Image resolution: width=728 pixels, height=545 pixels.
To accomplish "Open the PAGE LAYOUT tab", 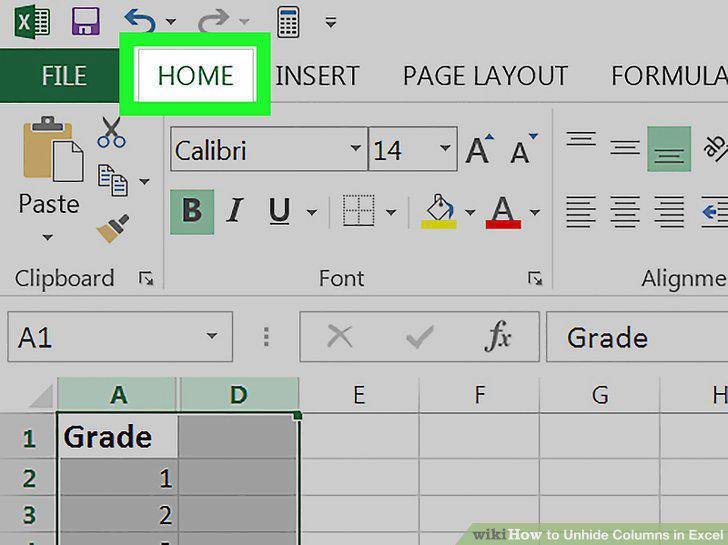I will [x=485, y=76].
